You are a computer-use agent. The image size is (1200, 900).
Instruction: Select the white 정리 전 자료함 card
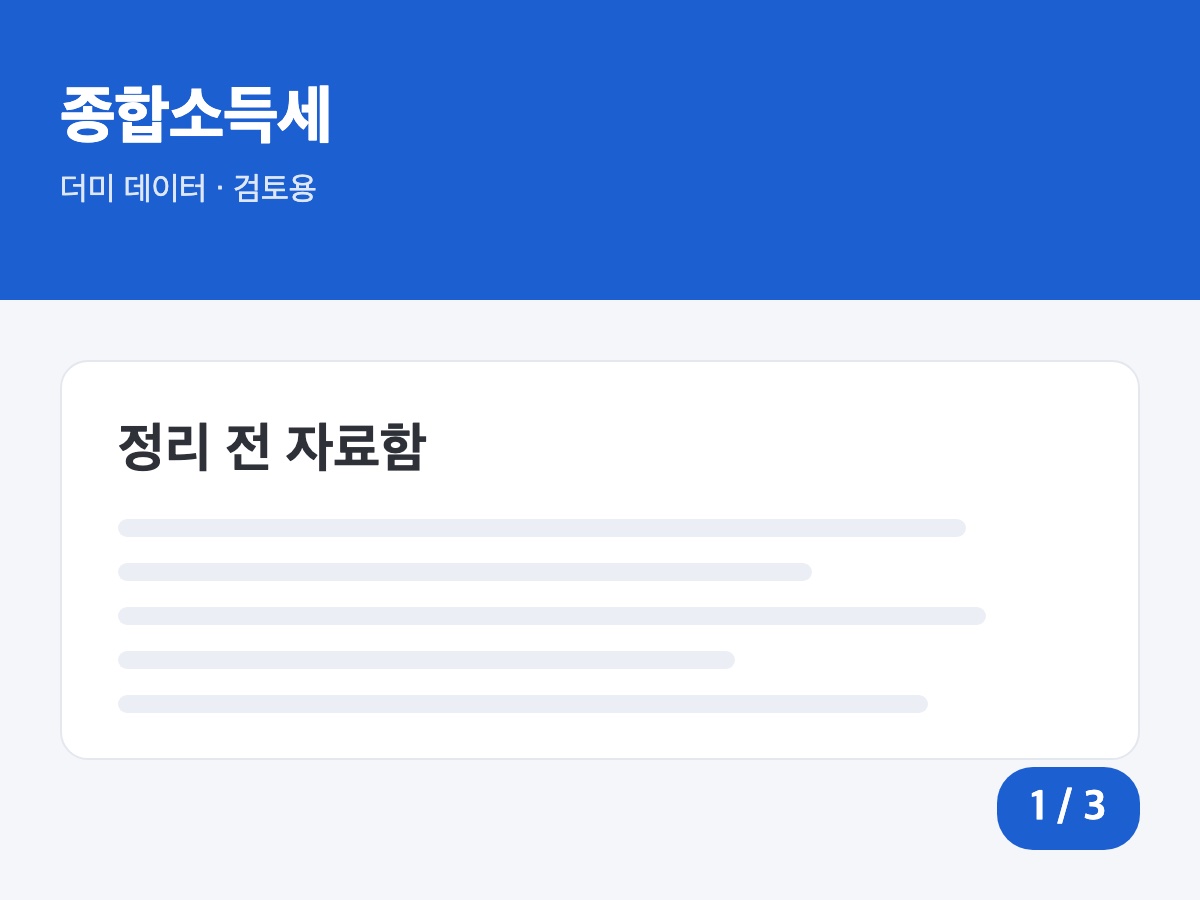[x=600, y=560]
